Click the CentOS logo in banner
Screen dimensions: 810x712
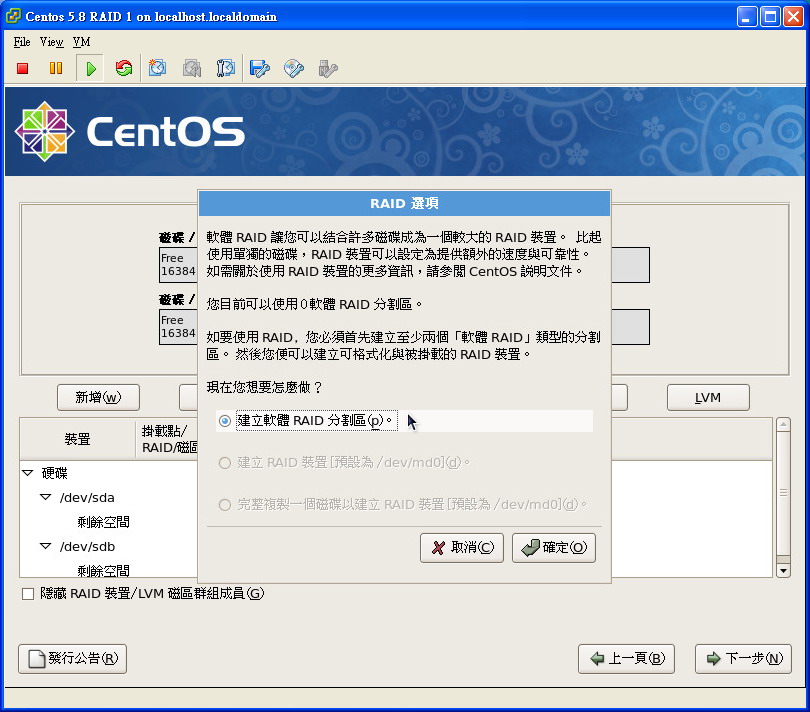coord(129,131)
